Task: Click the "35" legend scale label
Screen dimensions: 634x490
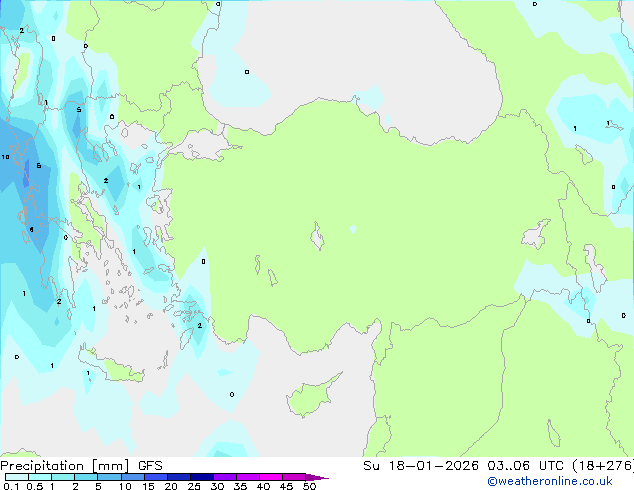Action: coord(240,486)
